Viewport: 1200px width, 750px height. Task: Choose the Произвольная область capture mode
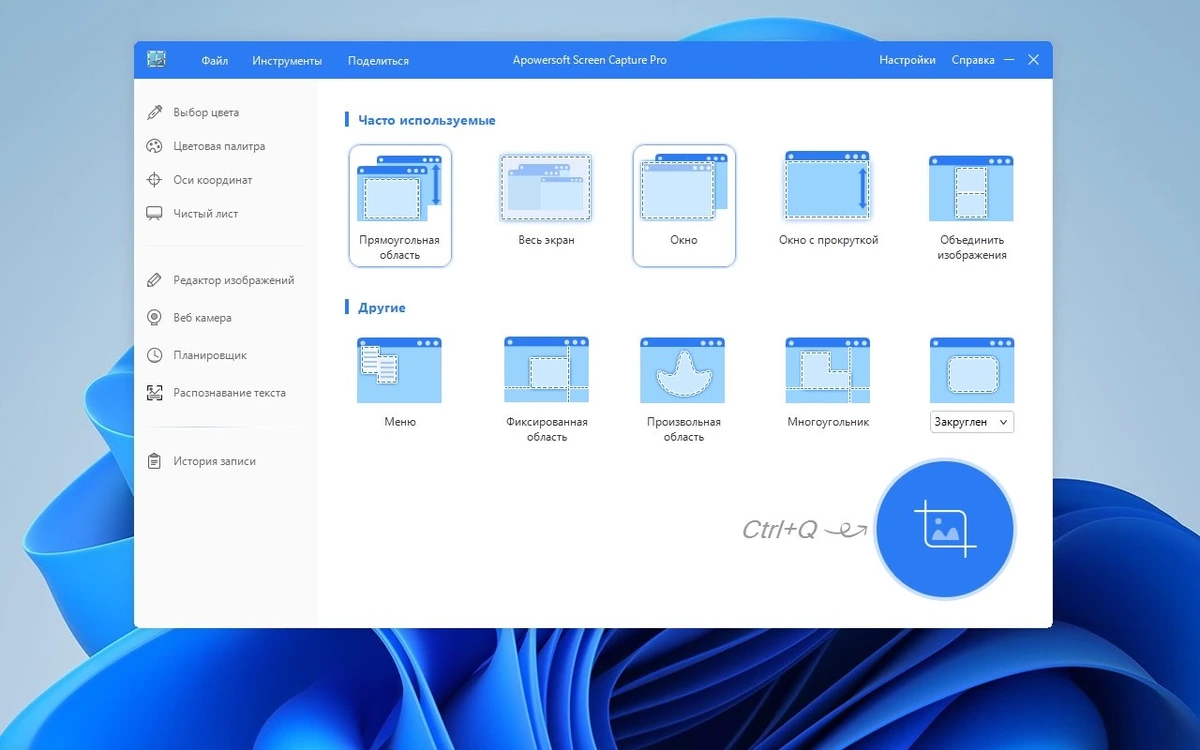[684, 390]
